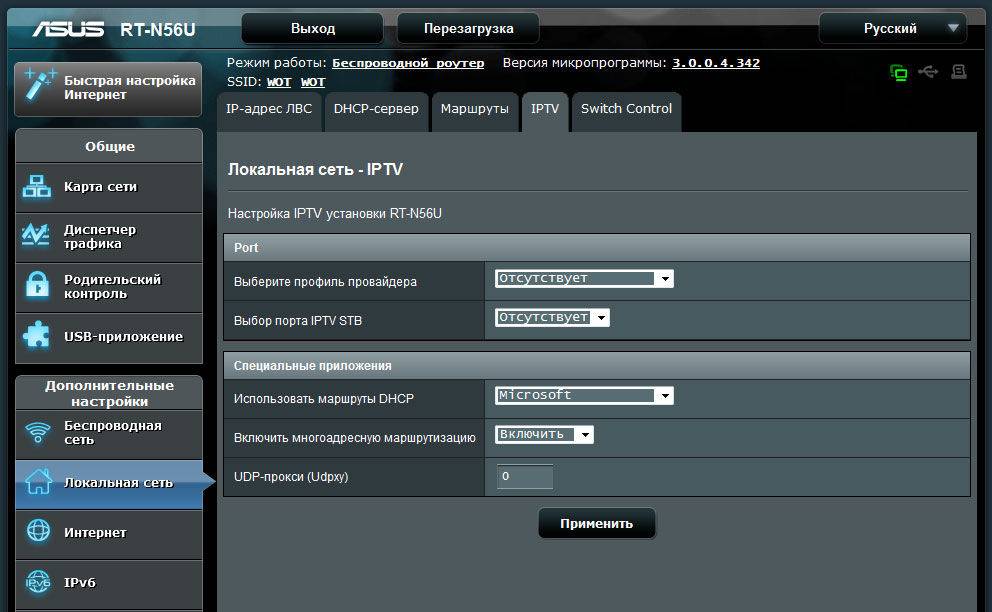Viewport: 992px width, 612px height.
Task: Click the Quick Internet Setup wand icon
Action: 38,87
